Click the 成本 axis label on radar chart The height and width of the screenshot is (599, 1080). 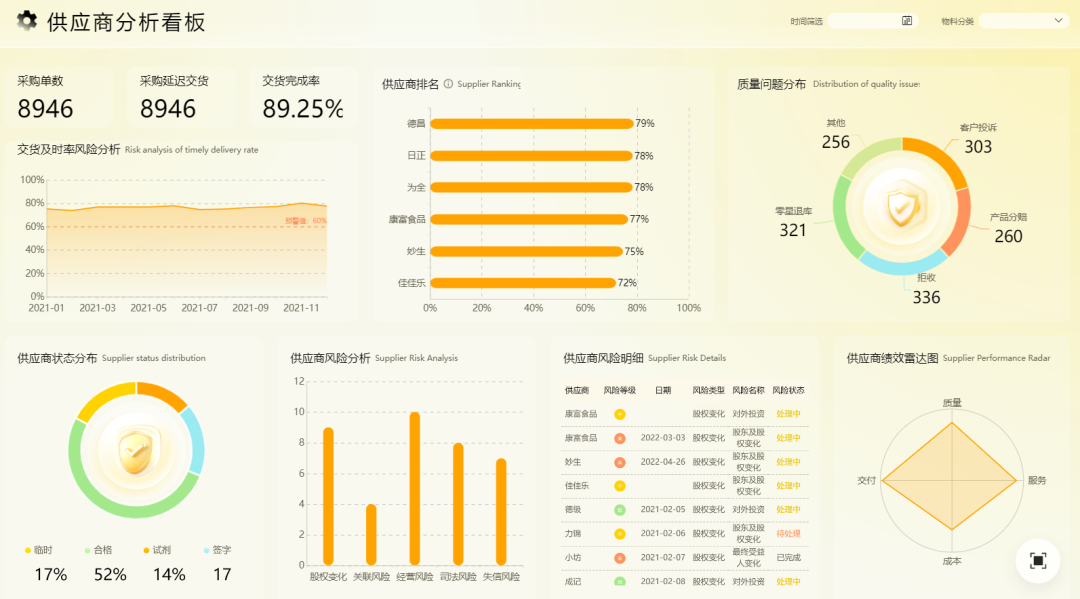click(952, 561)
